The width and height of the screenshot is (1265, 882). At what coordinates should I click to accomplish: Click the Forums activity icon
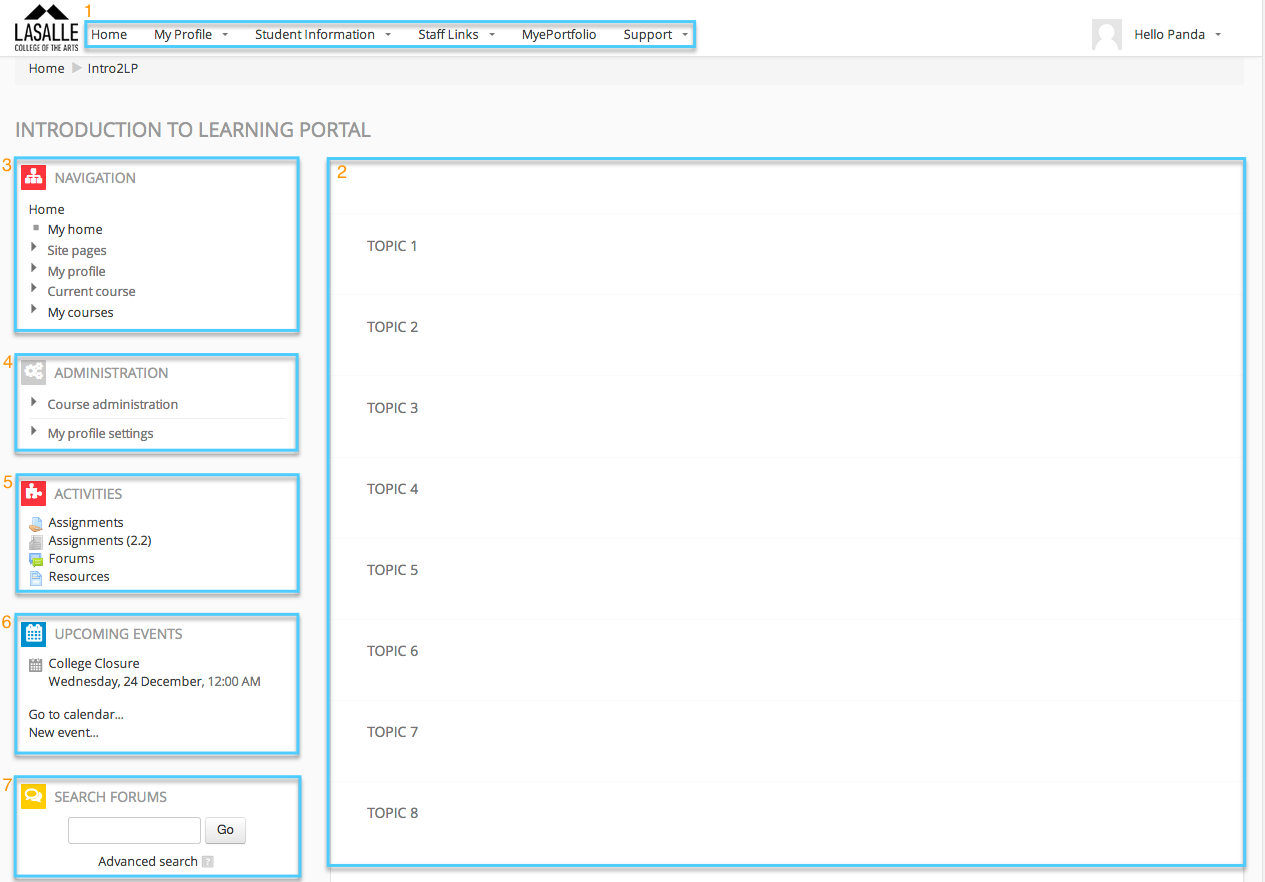pyautogui.click(x=36, y=559)
